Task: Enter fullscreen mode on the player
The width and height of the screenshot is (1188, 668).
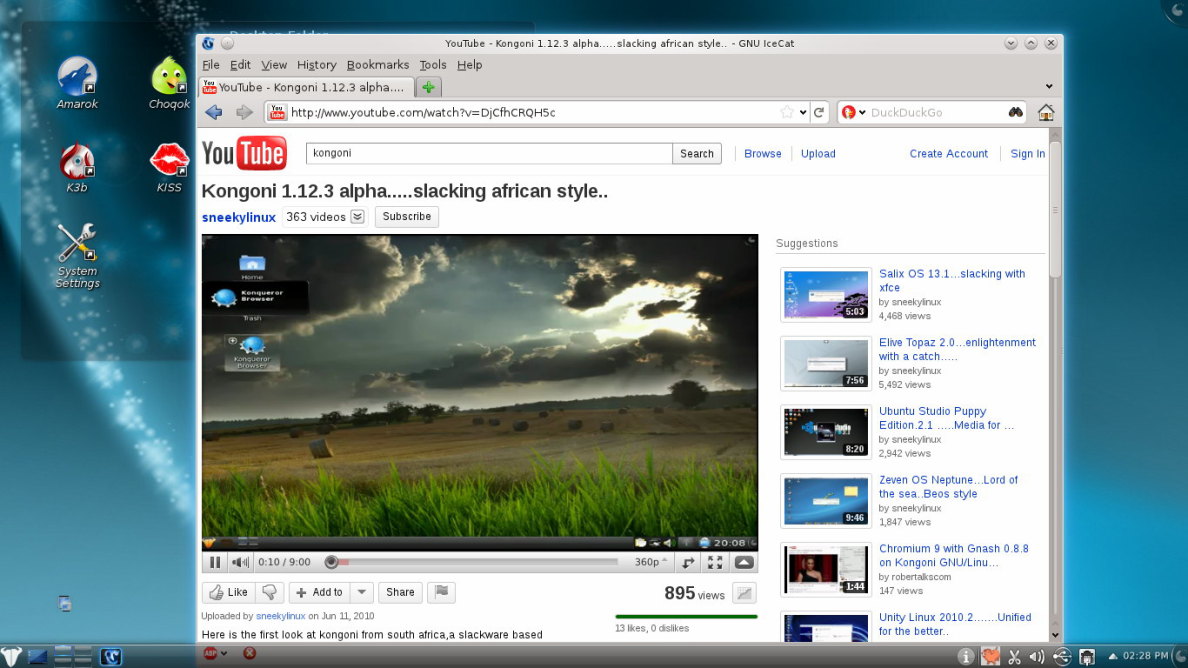Action: pyautogui.click(x=716, y=562)
